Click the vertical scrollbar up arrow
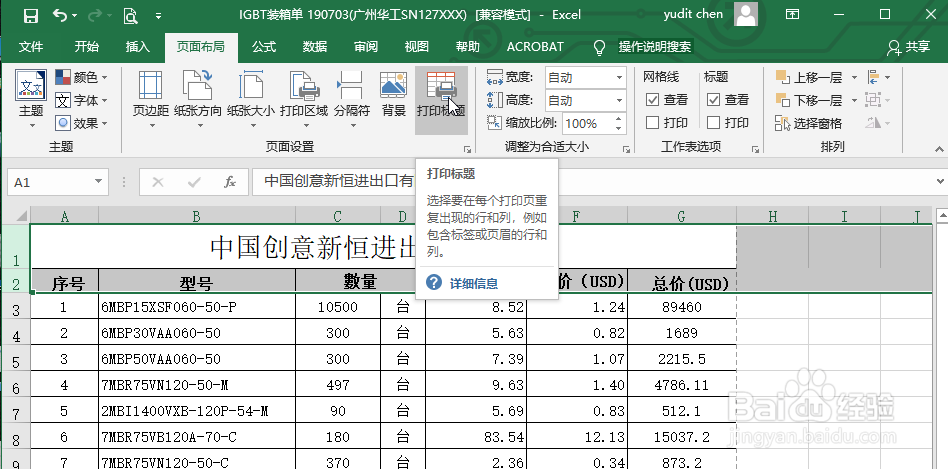 coord(942,215)
